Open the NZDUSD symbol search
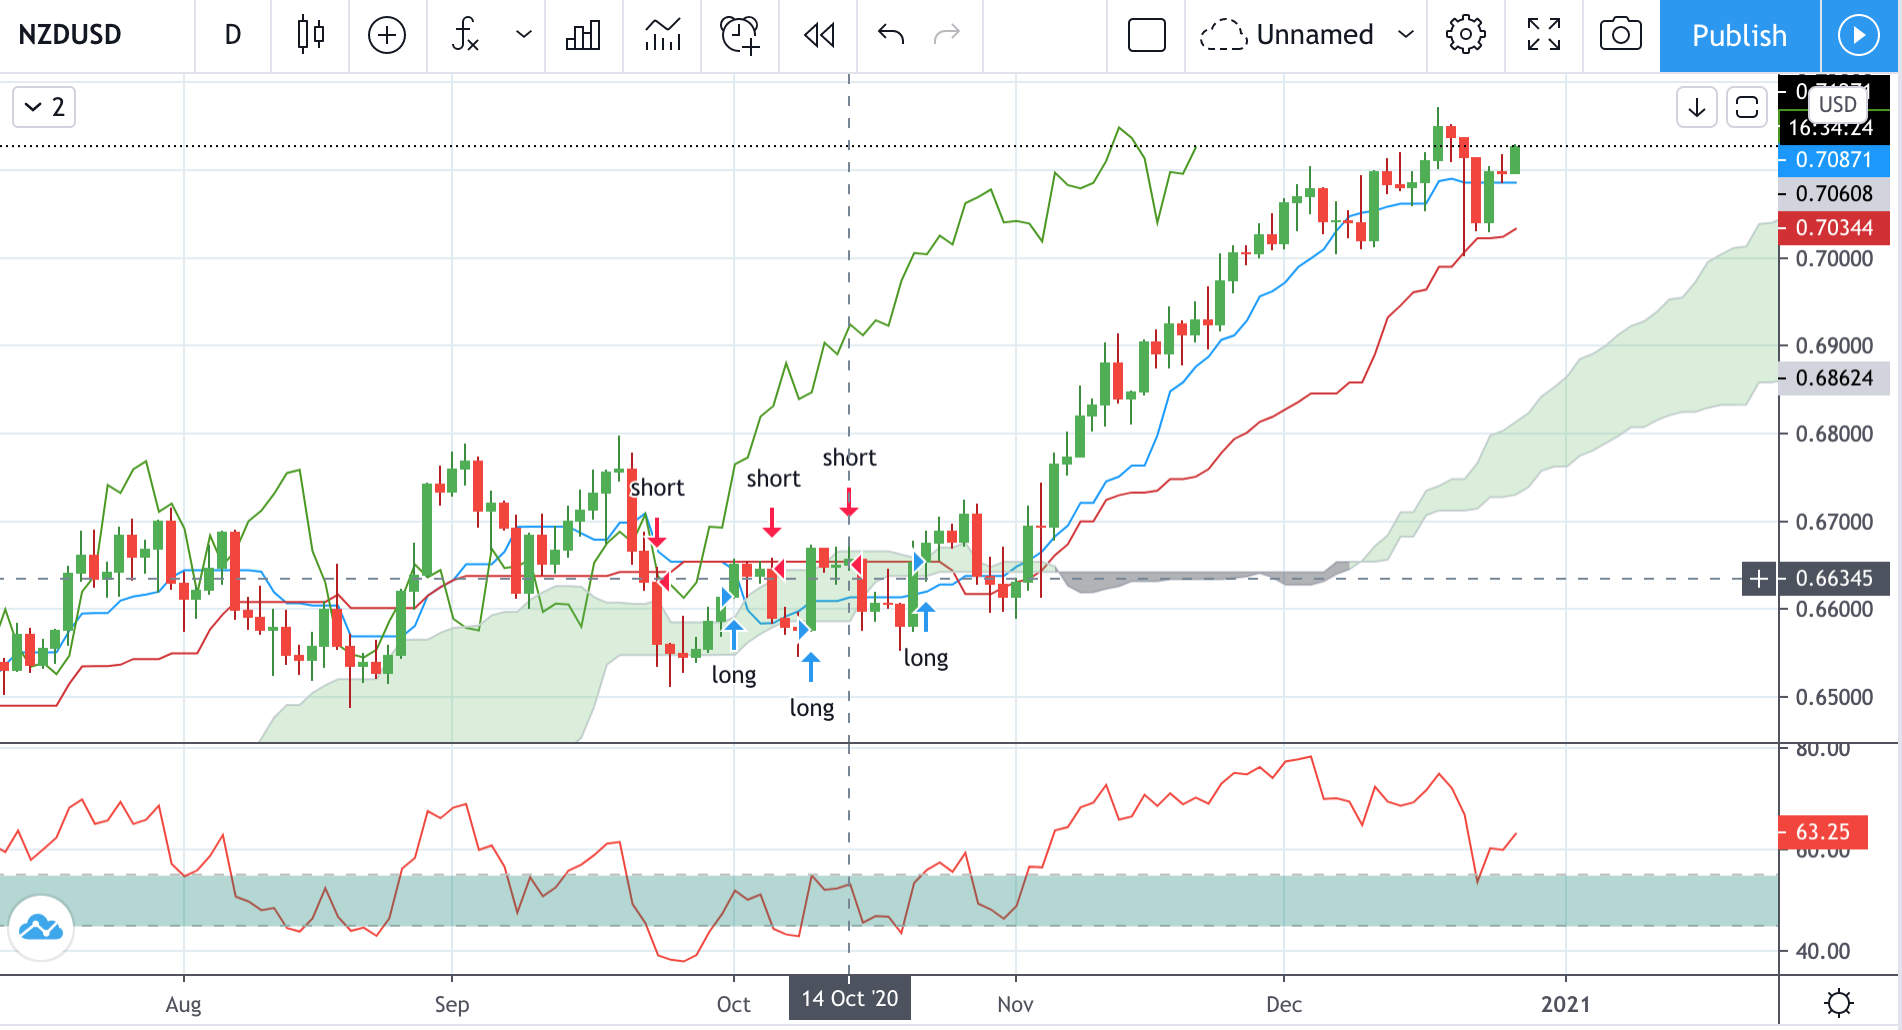 [70, 35]
